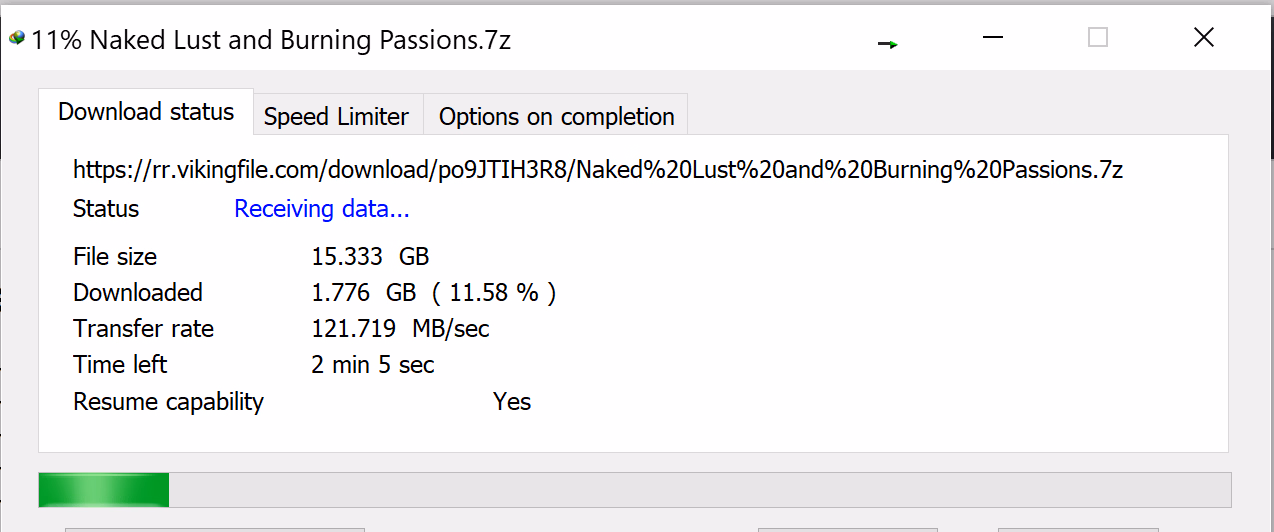The width and height of the screenshot is (1274, 532).
Task: Close the download progress dialog
Action: 1204,38
